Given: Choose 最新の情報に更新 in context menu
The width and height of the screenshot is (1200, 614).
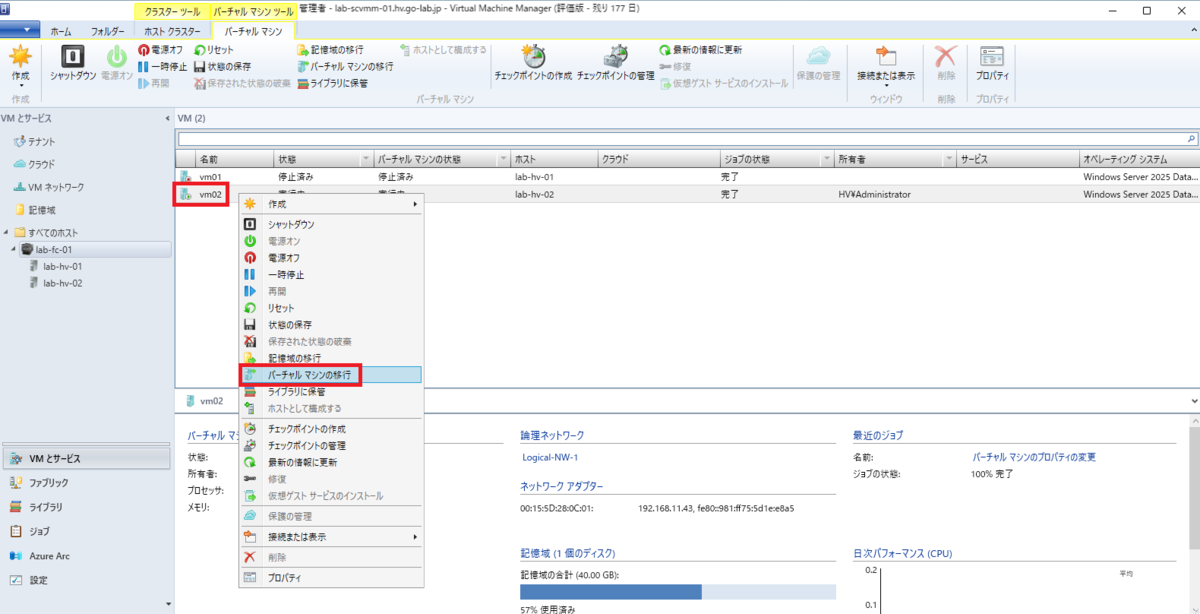Looking at the screenshot, I should coord(330,463).
